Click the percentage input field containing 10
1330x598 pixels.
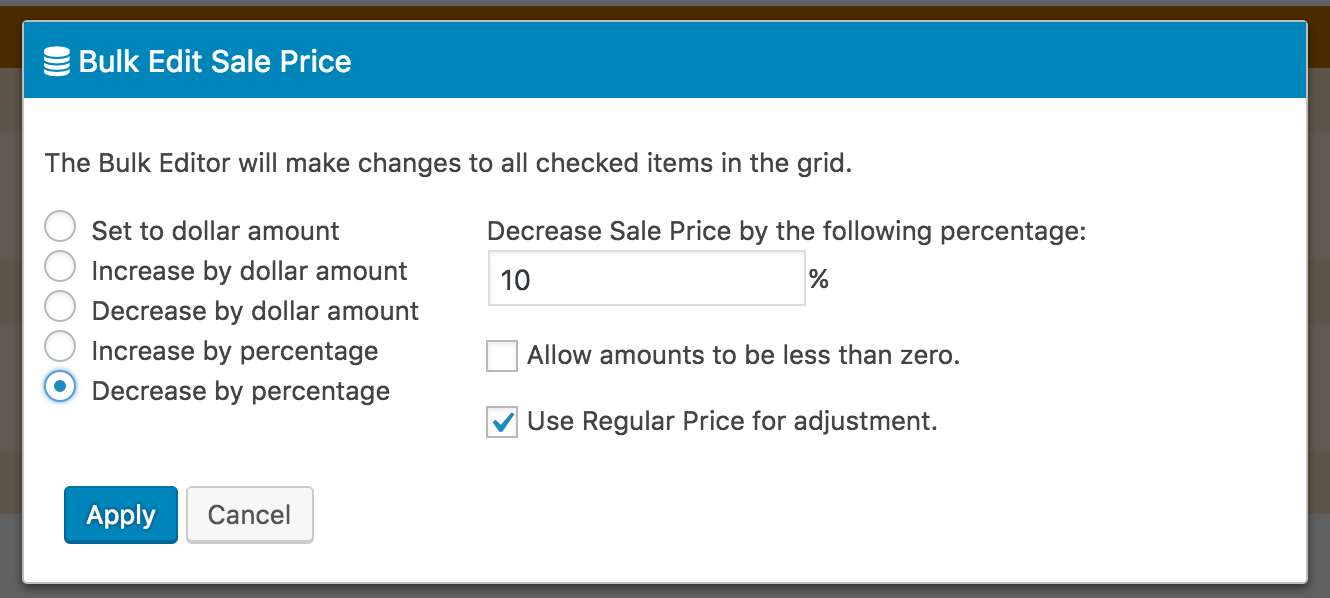click(x=646, y=279)
